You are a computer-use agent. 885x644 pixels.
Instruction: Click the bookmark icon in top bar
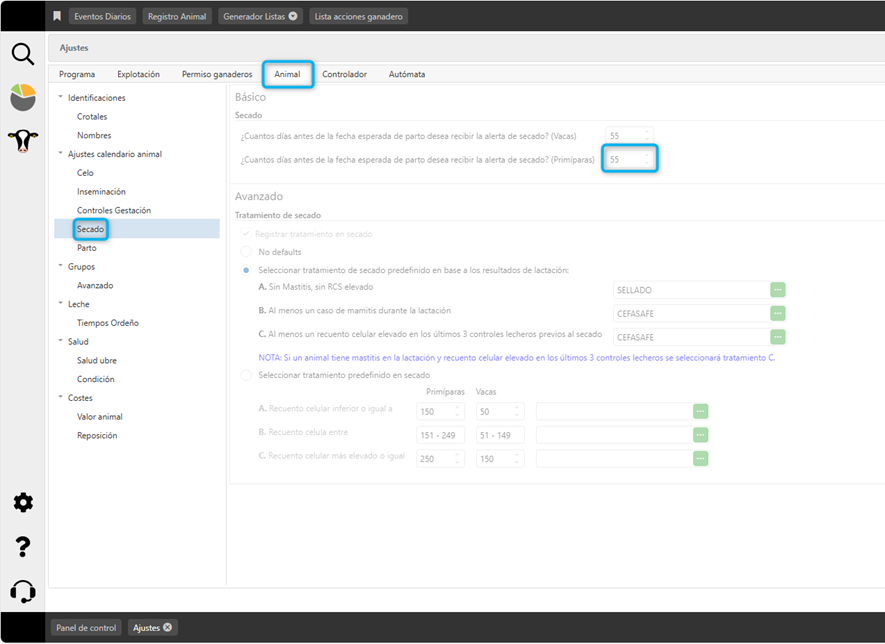tap(57, 16)
